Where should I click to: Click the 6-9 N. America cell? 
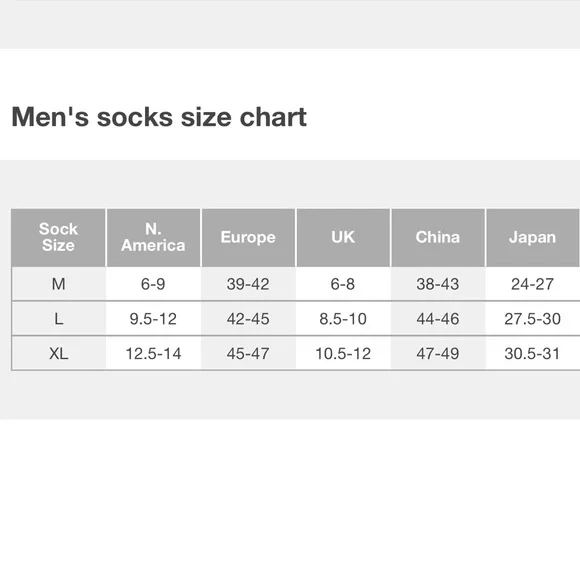153,284
